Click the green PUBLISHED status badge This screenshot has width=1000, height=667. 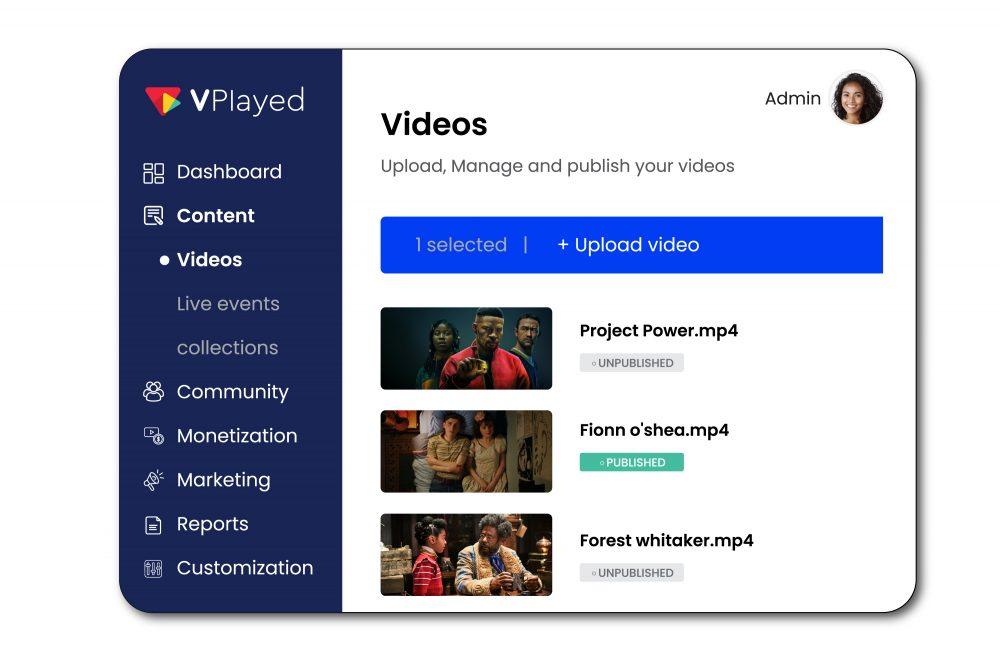[632, 462]
